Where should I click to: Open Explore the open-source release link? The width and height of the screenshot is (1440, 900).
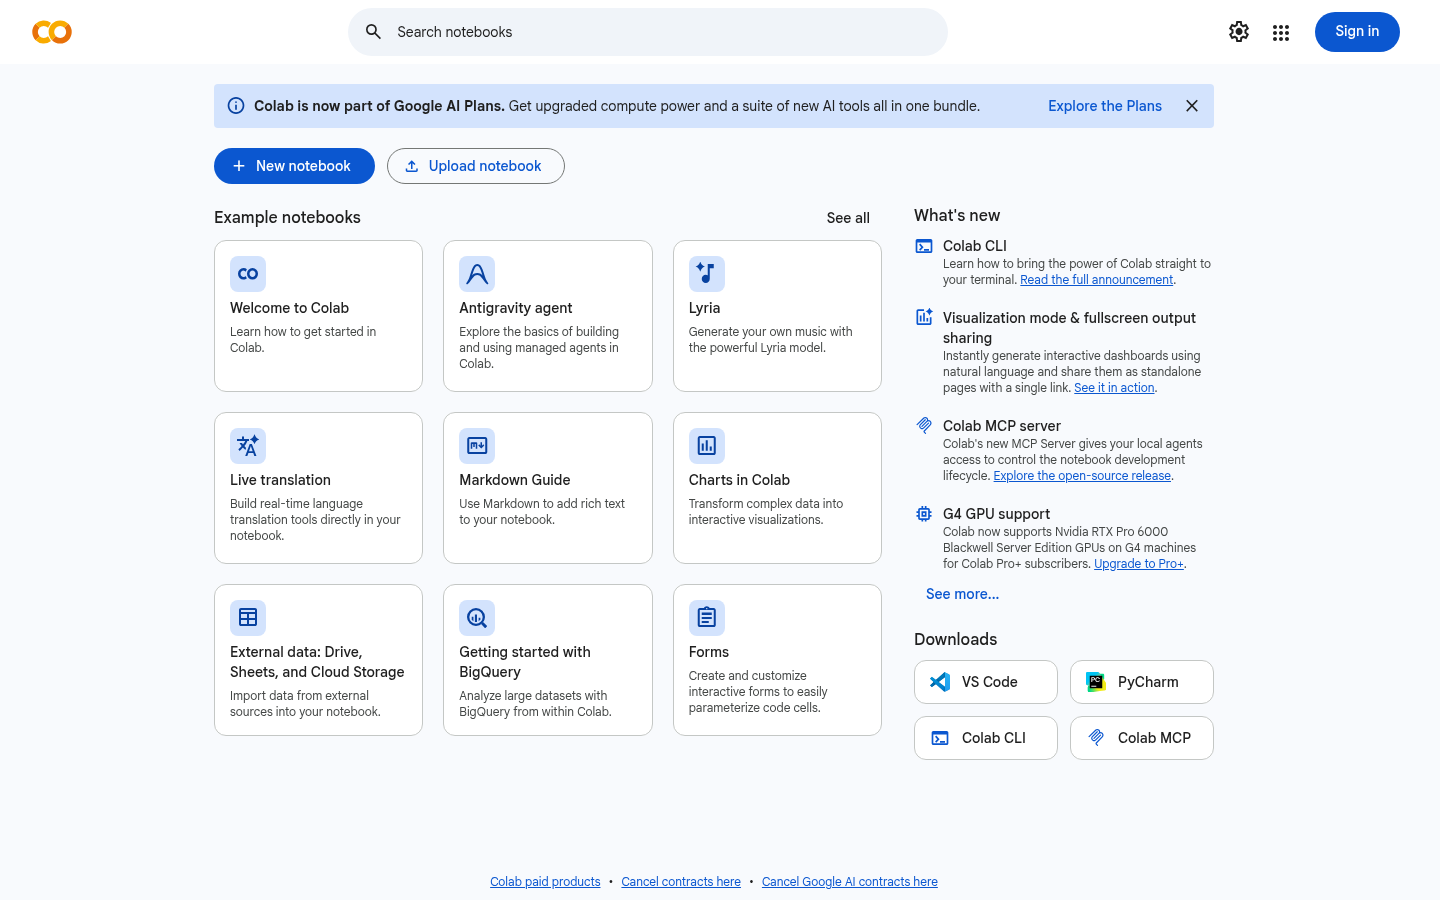point(1082,476)
